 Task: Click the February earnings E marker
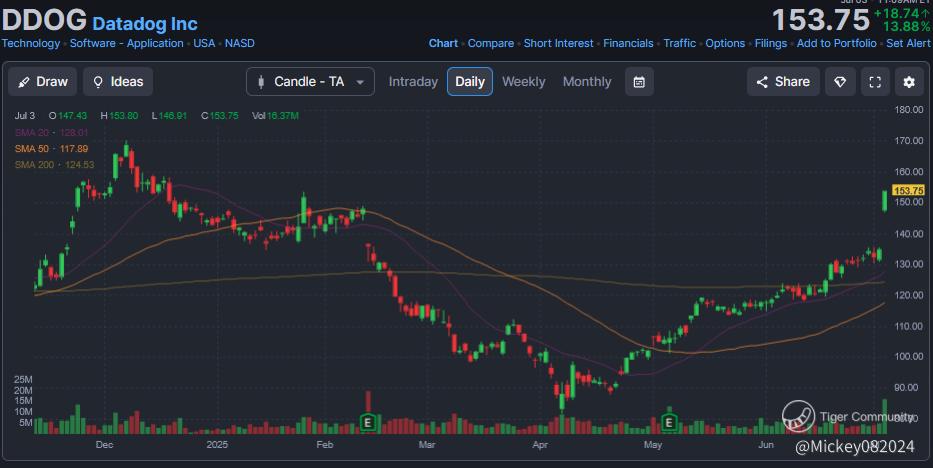[368, 423]
